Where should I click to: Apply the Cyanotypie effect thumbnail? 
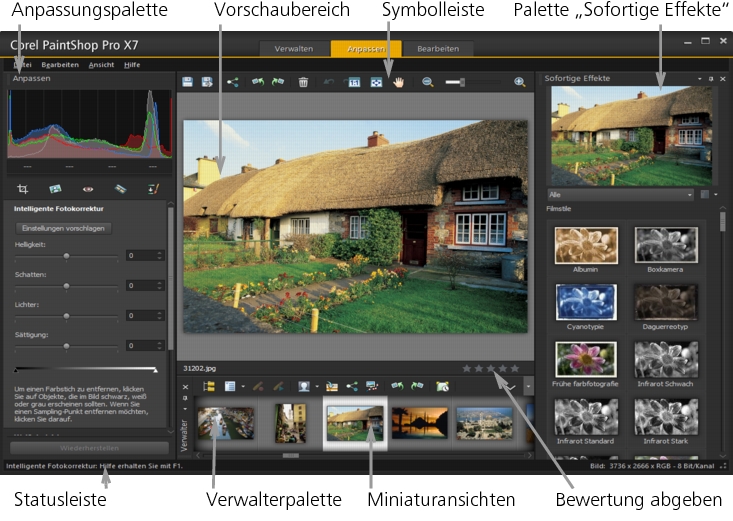[x=586, y=301]
